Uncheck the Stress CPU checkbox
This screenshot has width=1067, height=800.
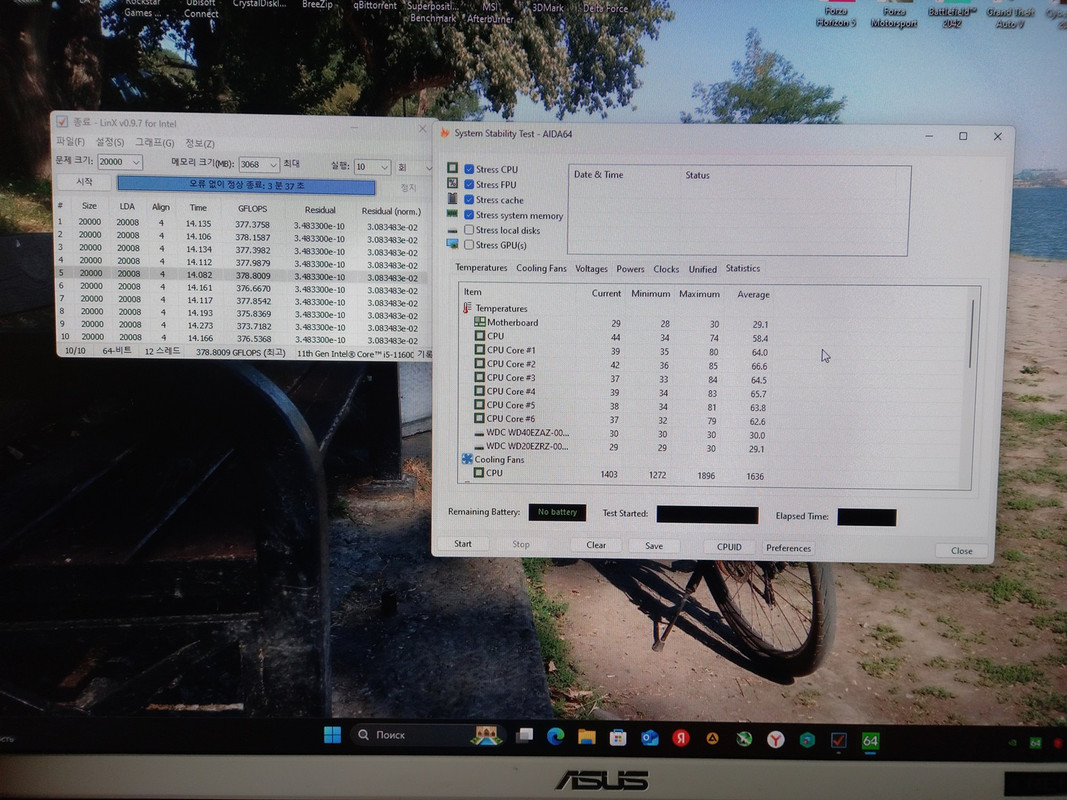point(469,169)
